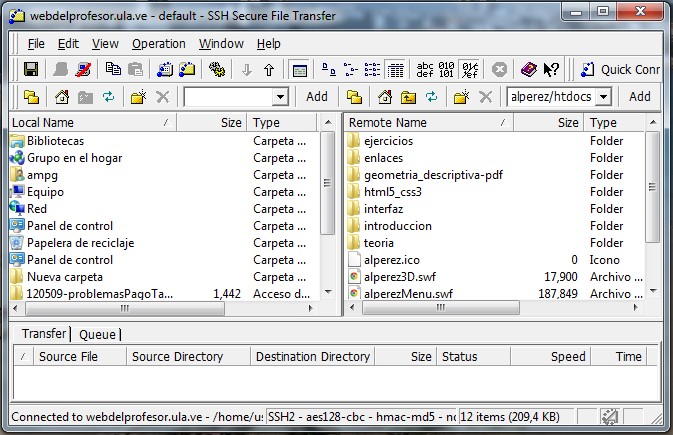Open the Settings gear icon
The image size is (673, 435).
(216, 70)
